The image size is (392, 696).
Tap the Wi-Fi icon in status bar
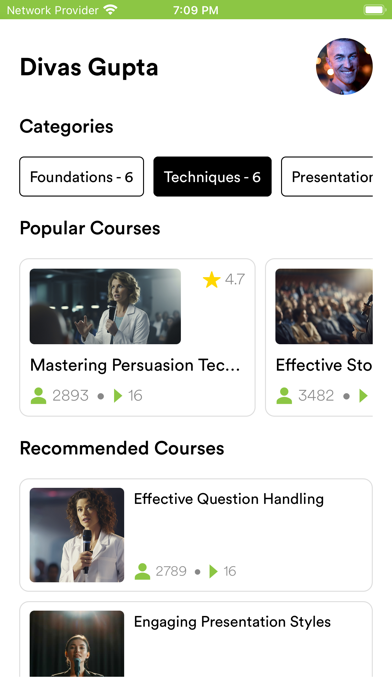pyautogui.click(x=110, y=10)
